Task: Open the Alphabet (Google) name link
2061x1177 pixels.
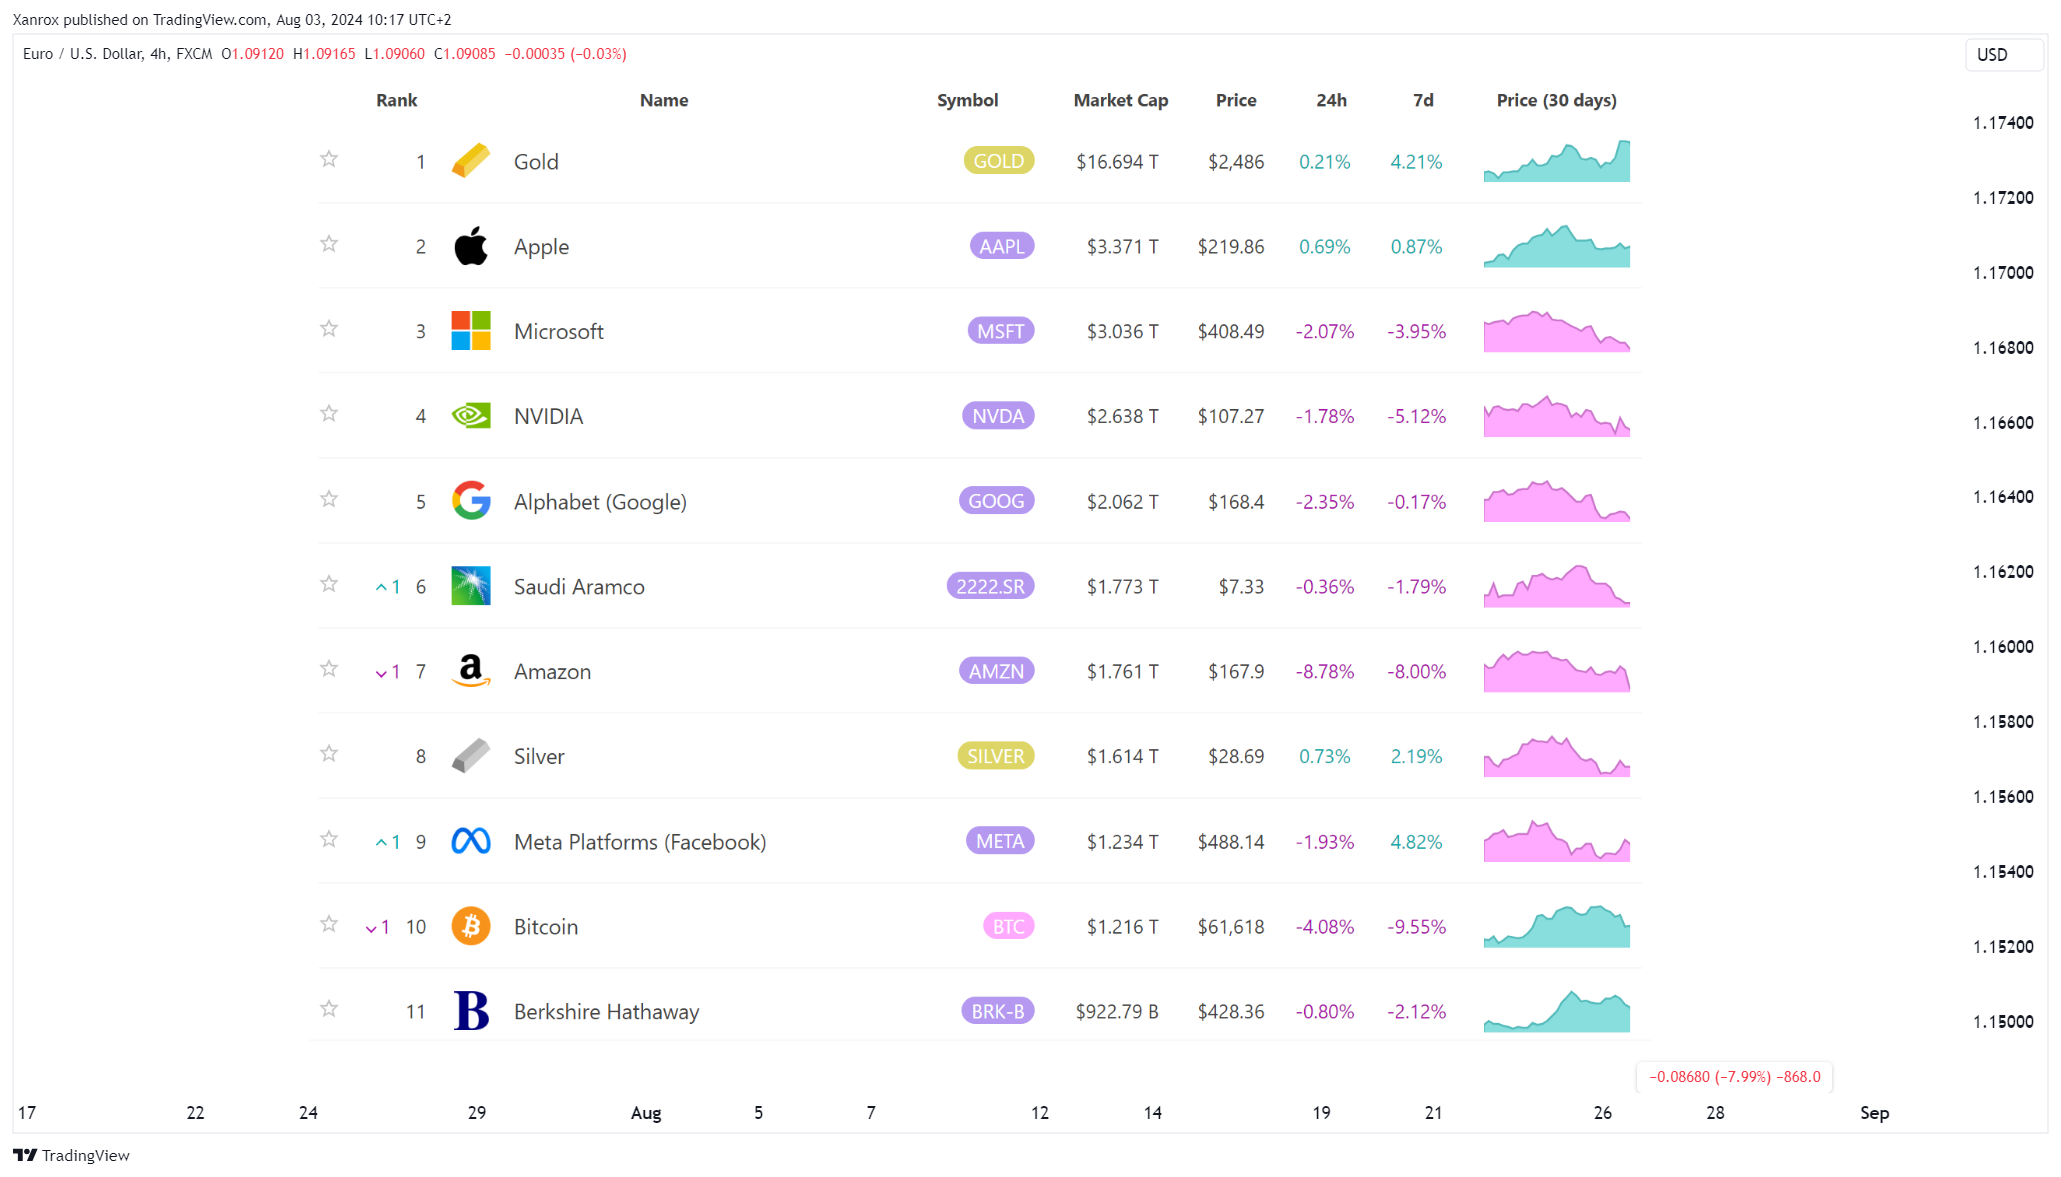Action: (x=600, y=502)
